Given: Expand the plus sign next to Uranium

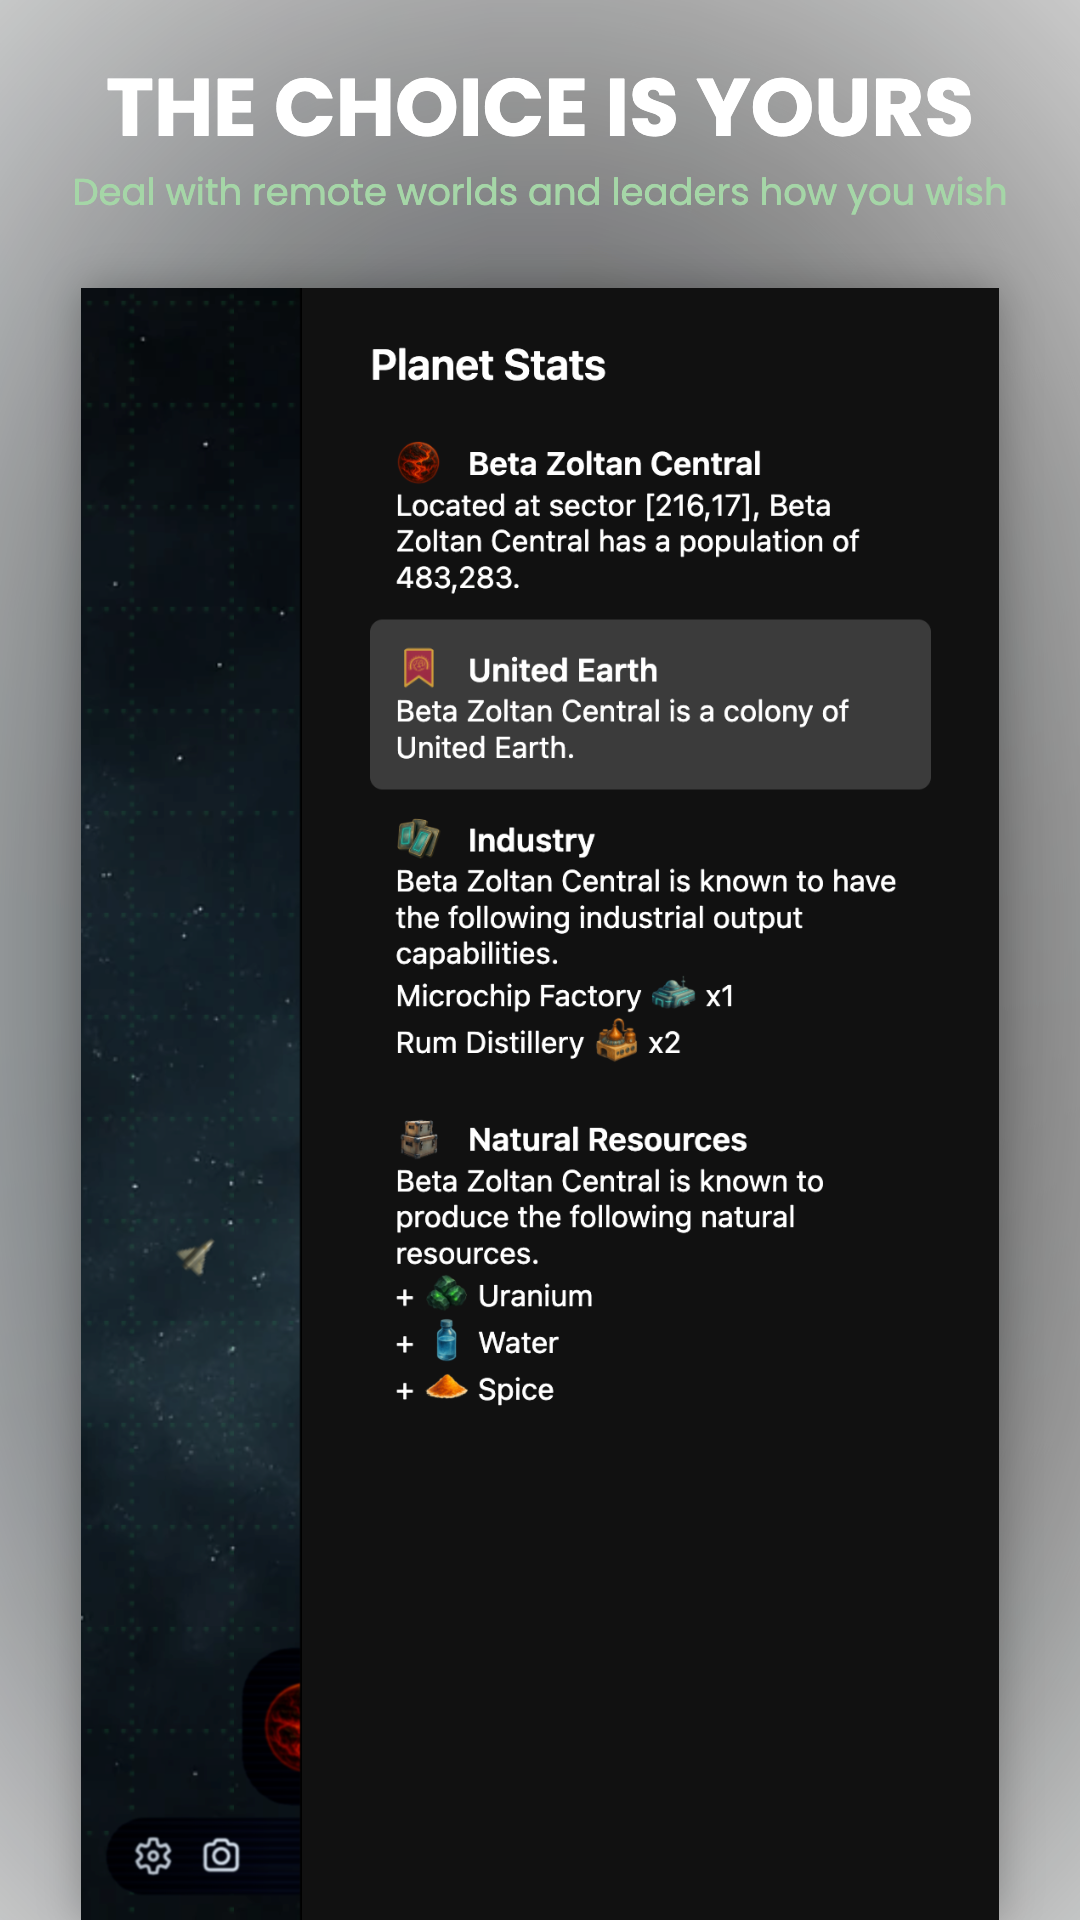Looking at the screenshot, I should tap(405, 1298).
